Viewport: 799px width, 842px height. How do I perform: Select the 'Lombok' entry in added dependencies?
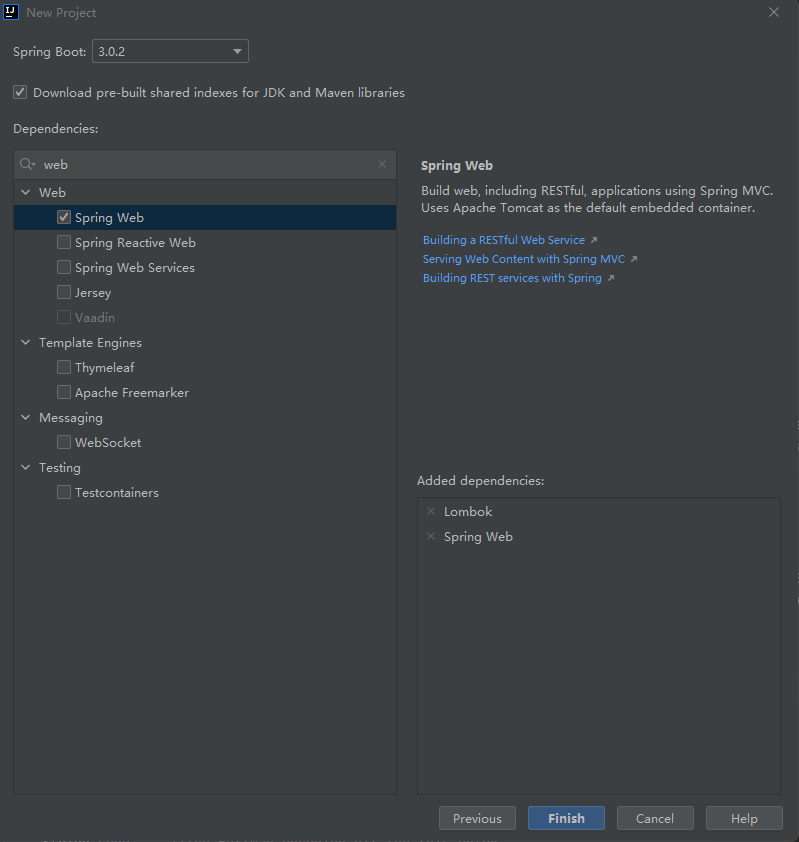click(468, 511)
